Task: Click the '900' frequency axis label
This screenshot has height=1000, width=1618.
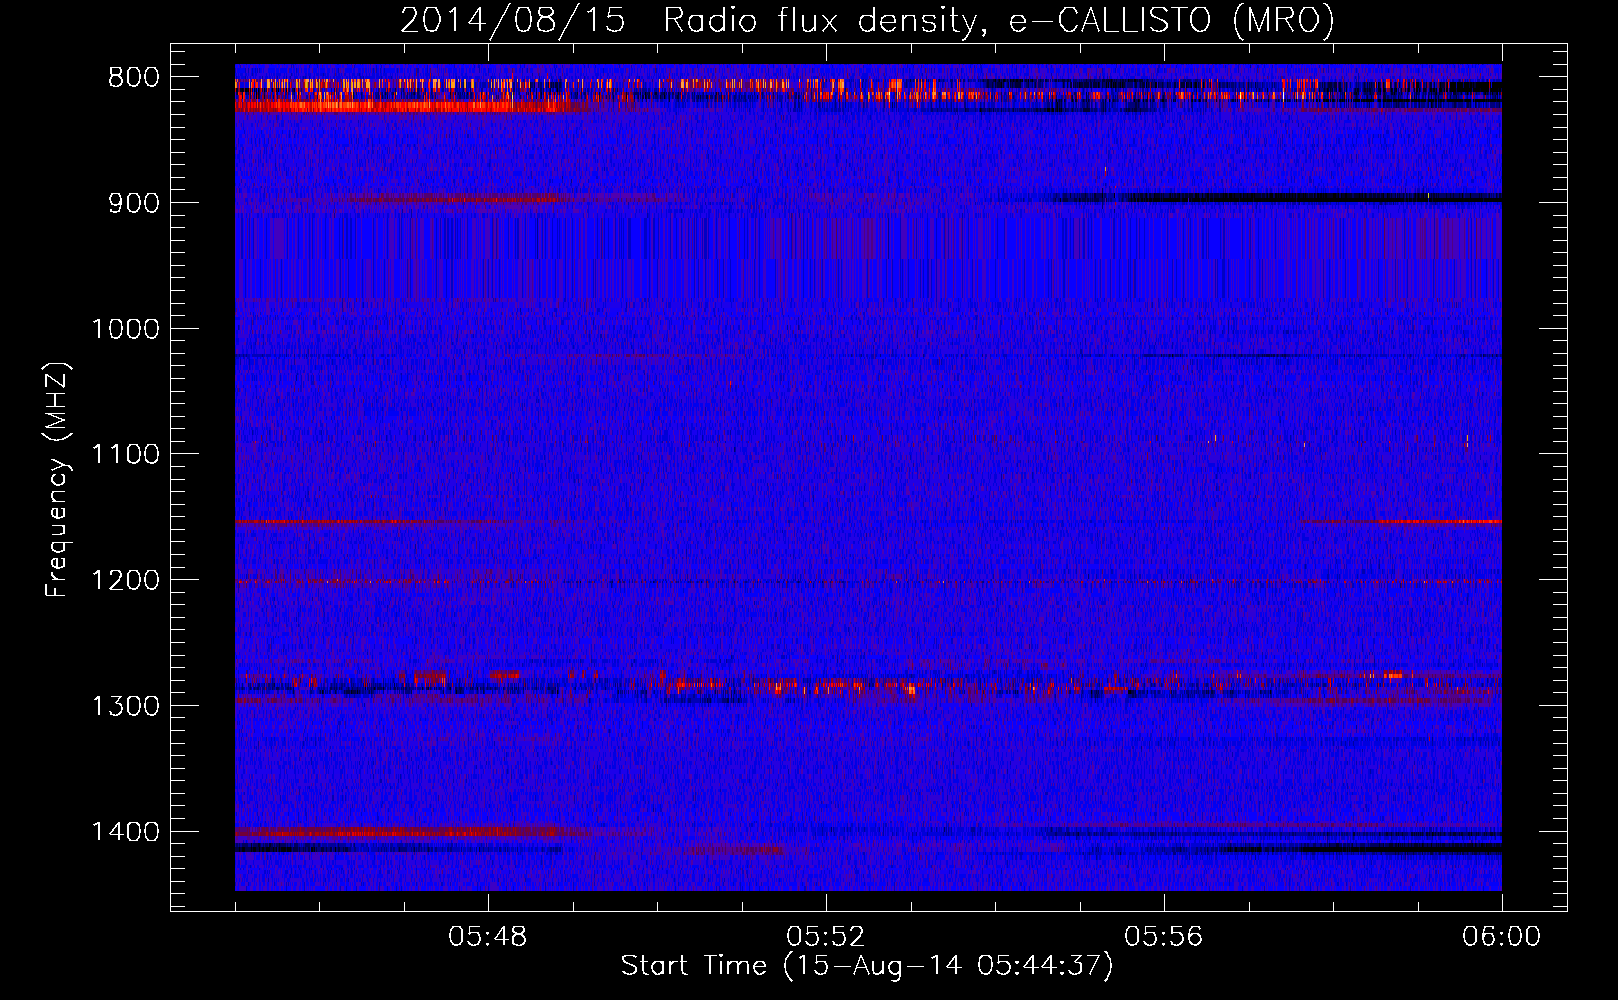Action: pyautogui.click(x=134, y=203)
